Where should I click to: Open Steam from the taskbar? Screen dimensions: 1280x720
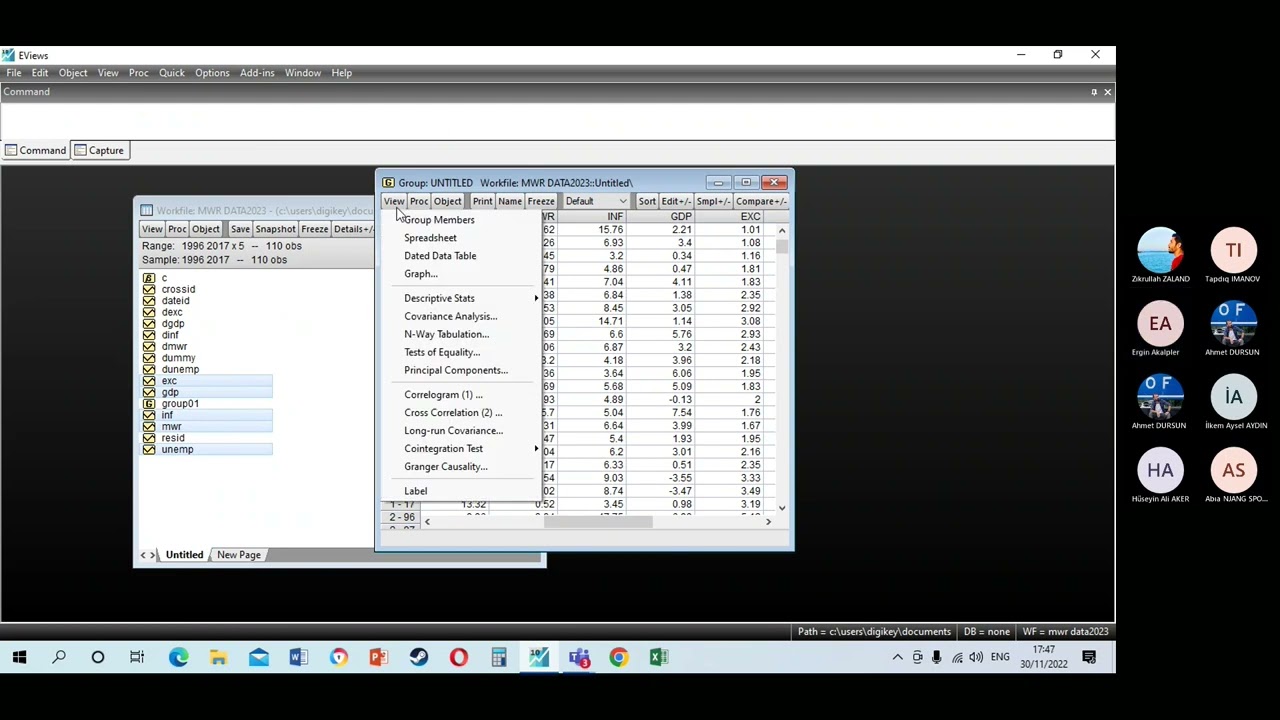[419, 657]
